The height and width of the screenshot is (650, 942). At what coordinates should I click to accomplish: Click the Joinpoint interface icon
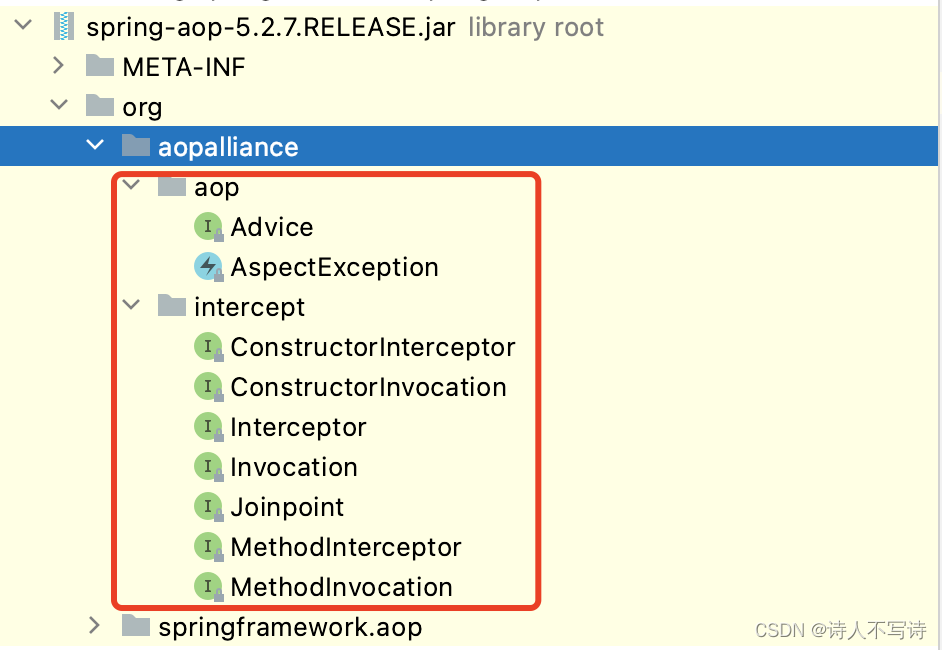coord(208,507)
